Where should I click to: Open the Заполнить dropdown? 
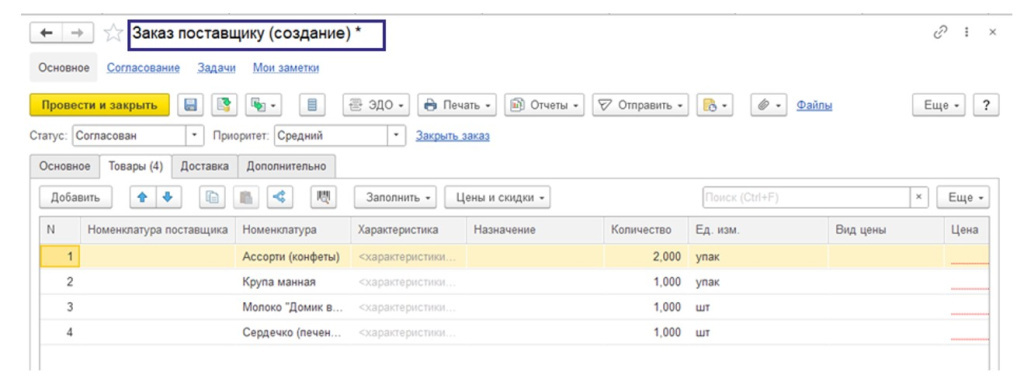click(x=396, y=197)
